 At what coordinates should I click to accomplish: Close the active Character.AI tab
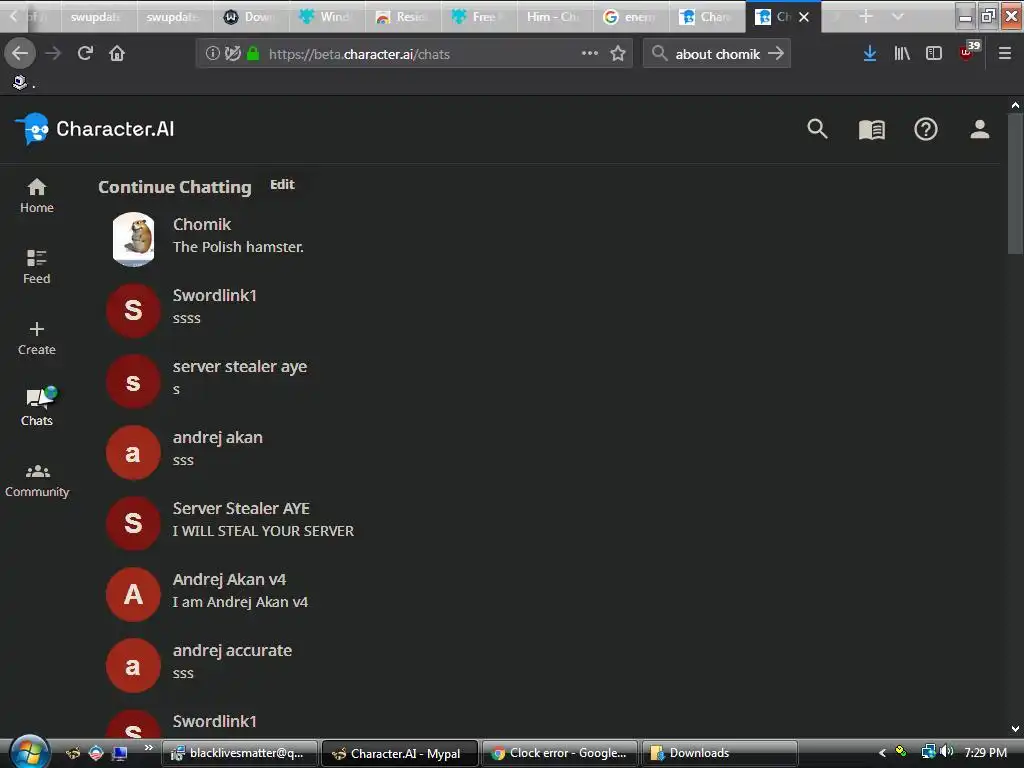click(x=804, y=17)
